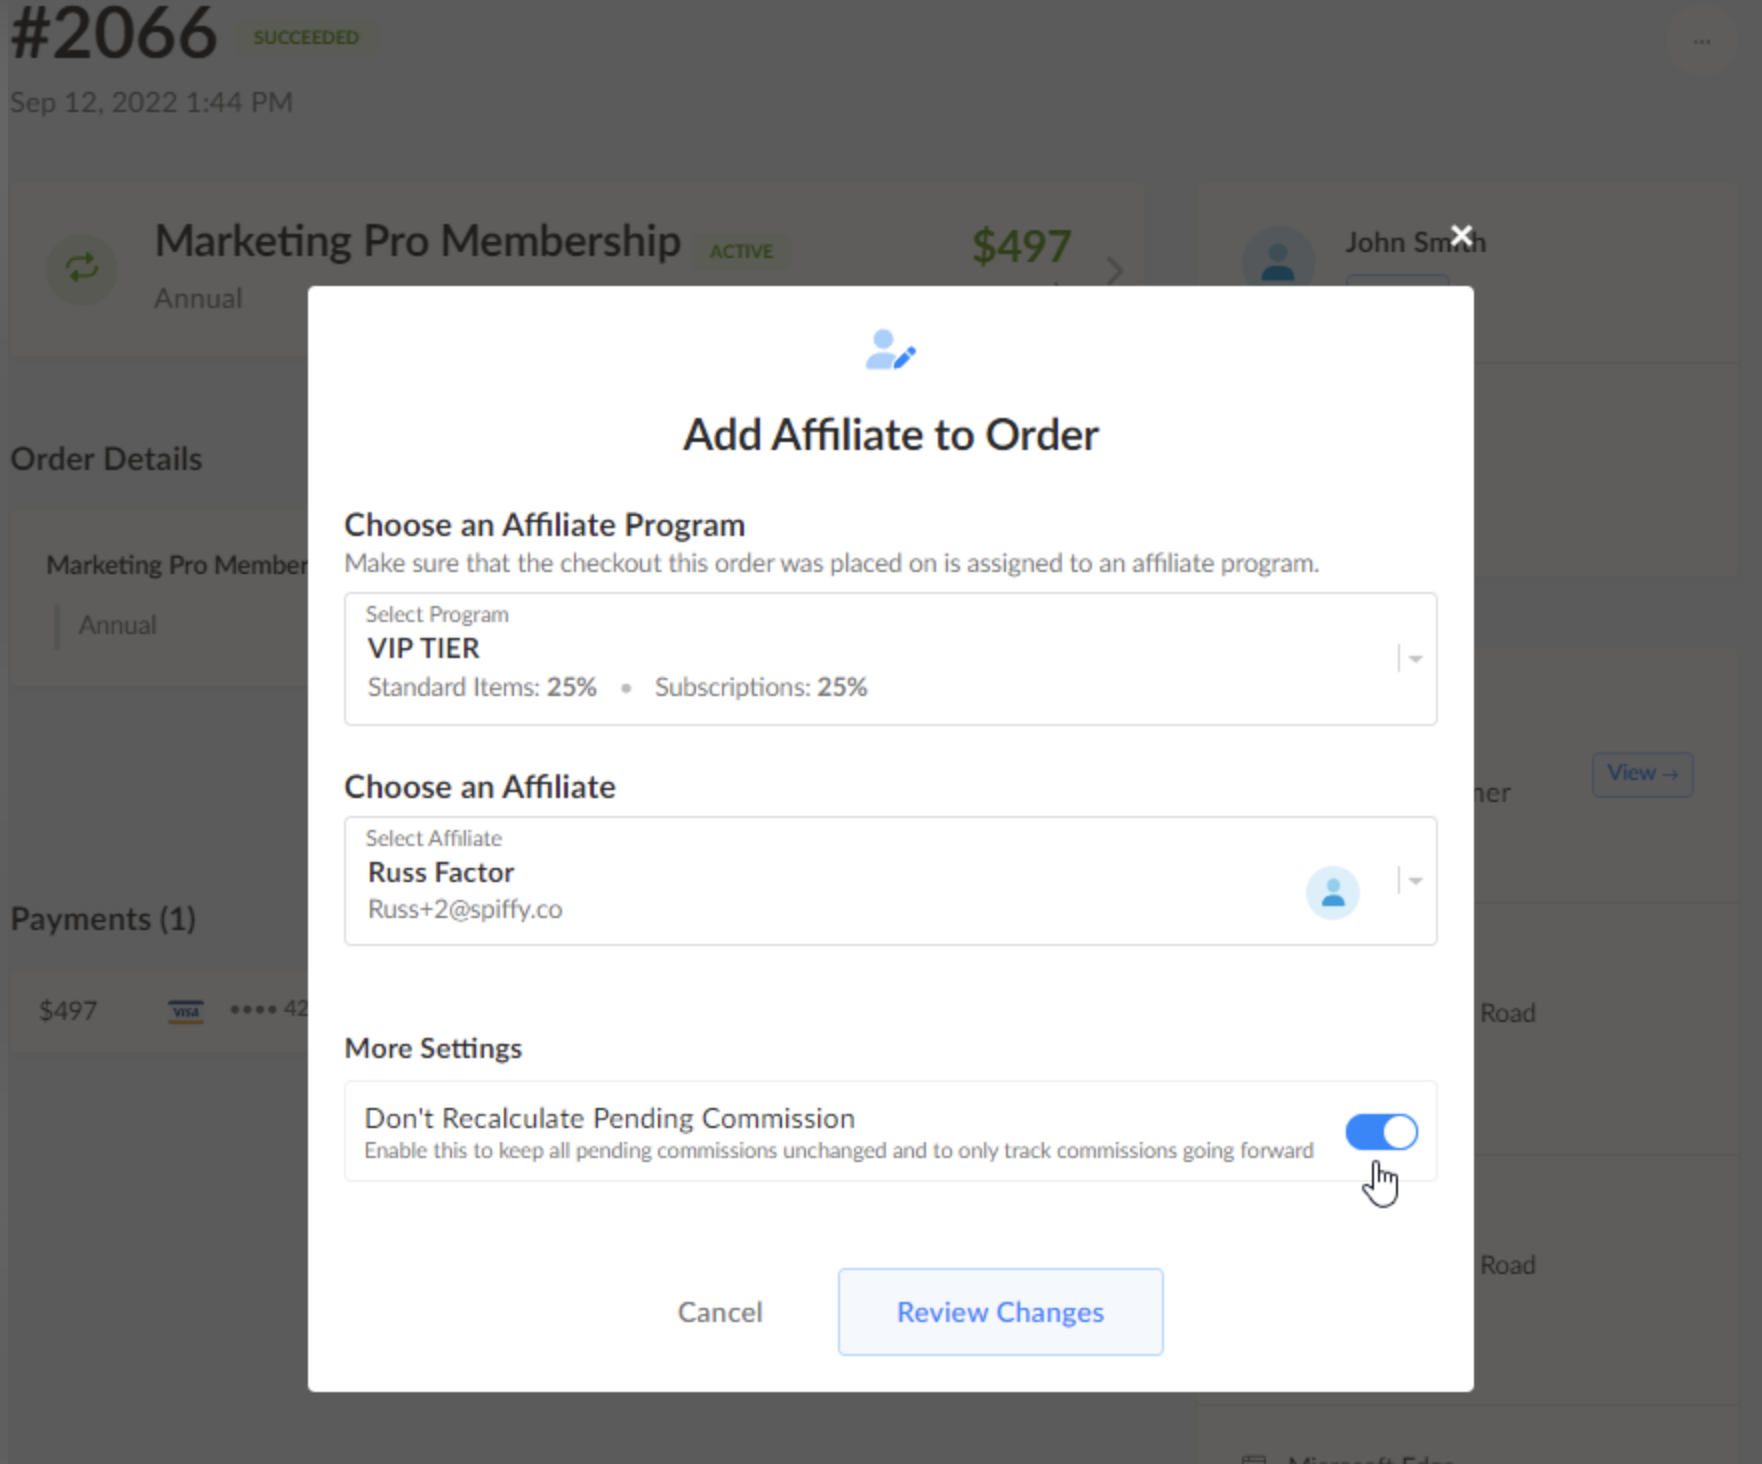Toggle Don't Recalculate Pending Commission switch
Screen dimensions: 1762x1464
click(x=1381, y=1132)
